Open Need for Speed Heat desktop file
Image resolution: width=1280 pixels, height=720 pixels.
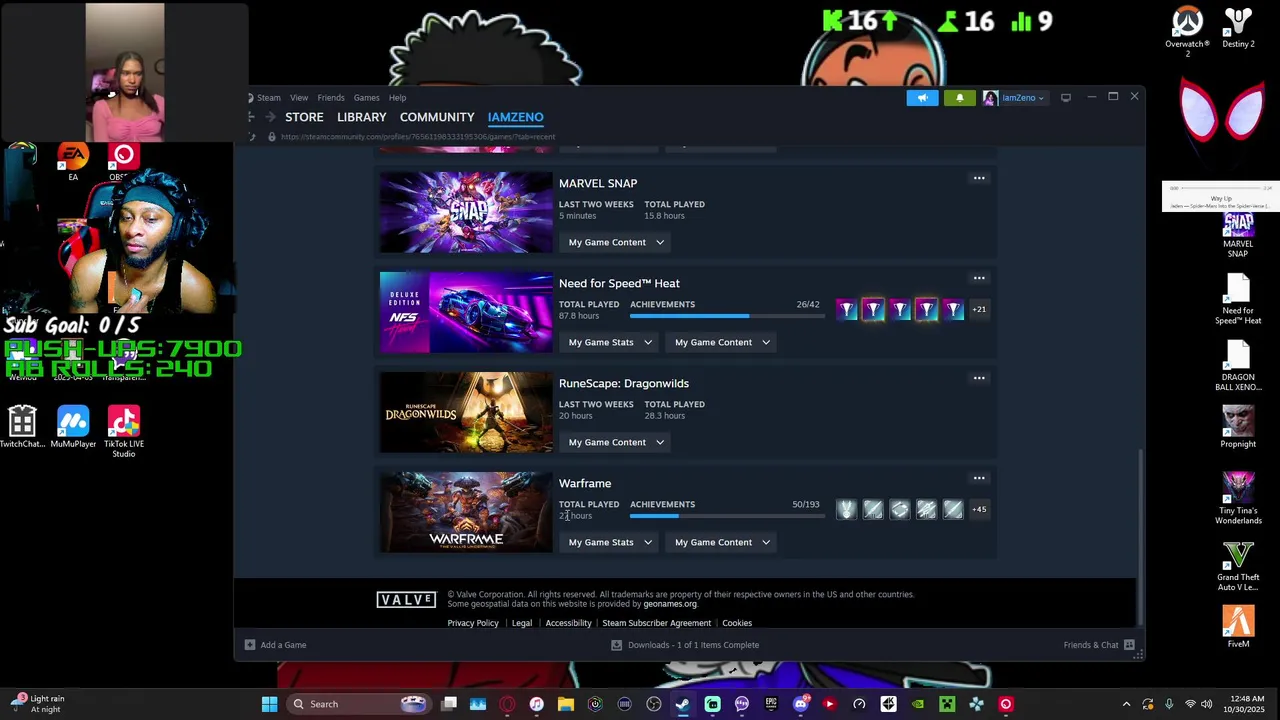click(x=1238, y=298)
